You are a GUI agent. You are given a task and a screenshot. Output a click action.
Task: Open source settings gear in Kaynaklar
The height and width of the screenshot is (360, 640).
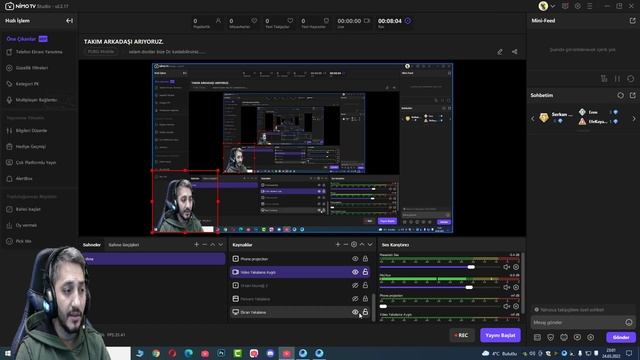[x=354, y=244]
